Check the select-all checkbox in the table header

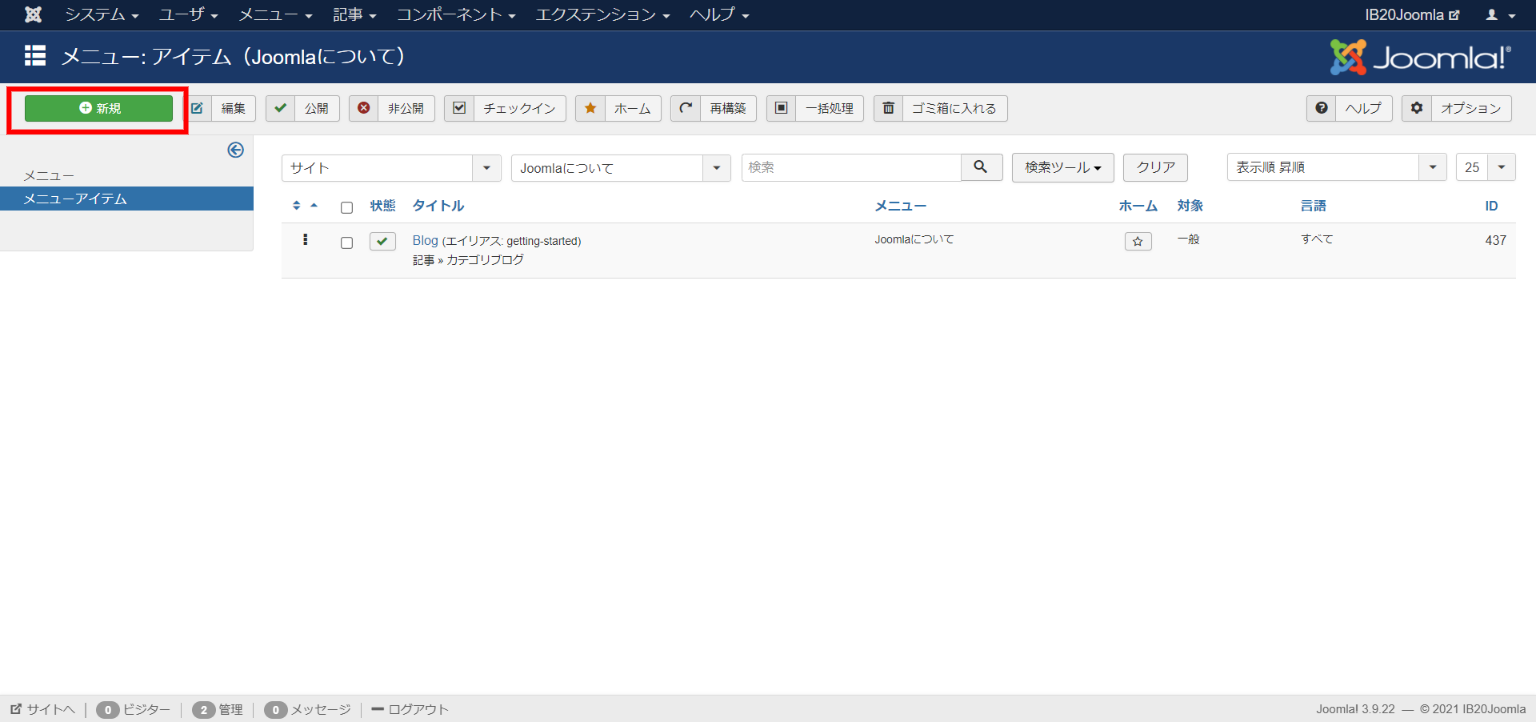(347, 208)
